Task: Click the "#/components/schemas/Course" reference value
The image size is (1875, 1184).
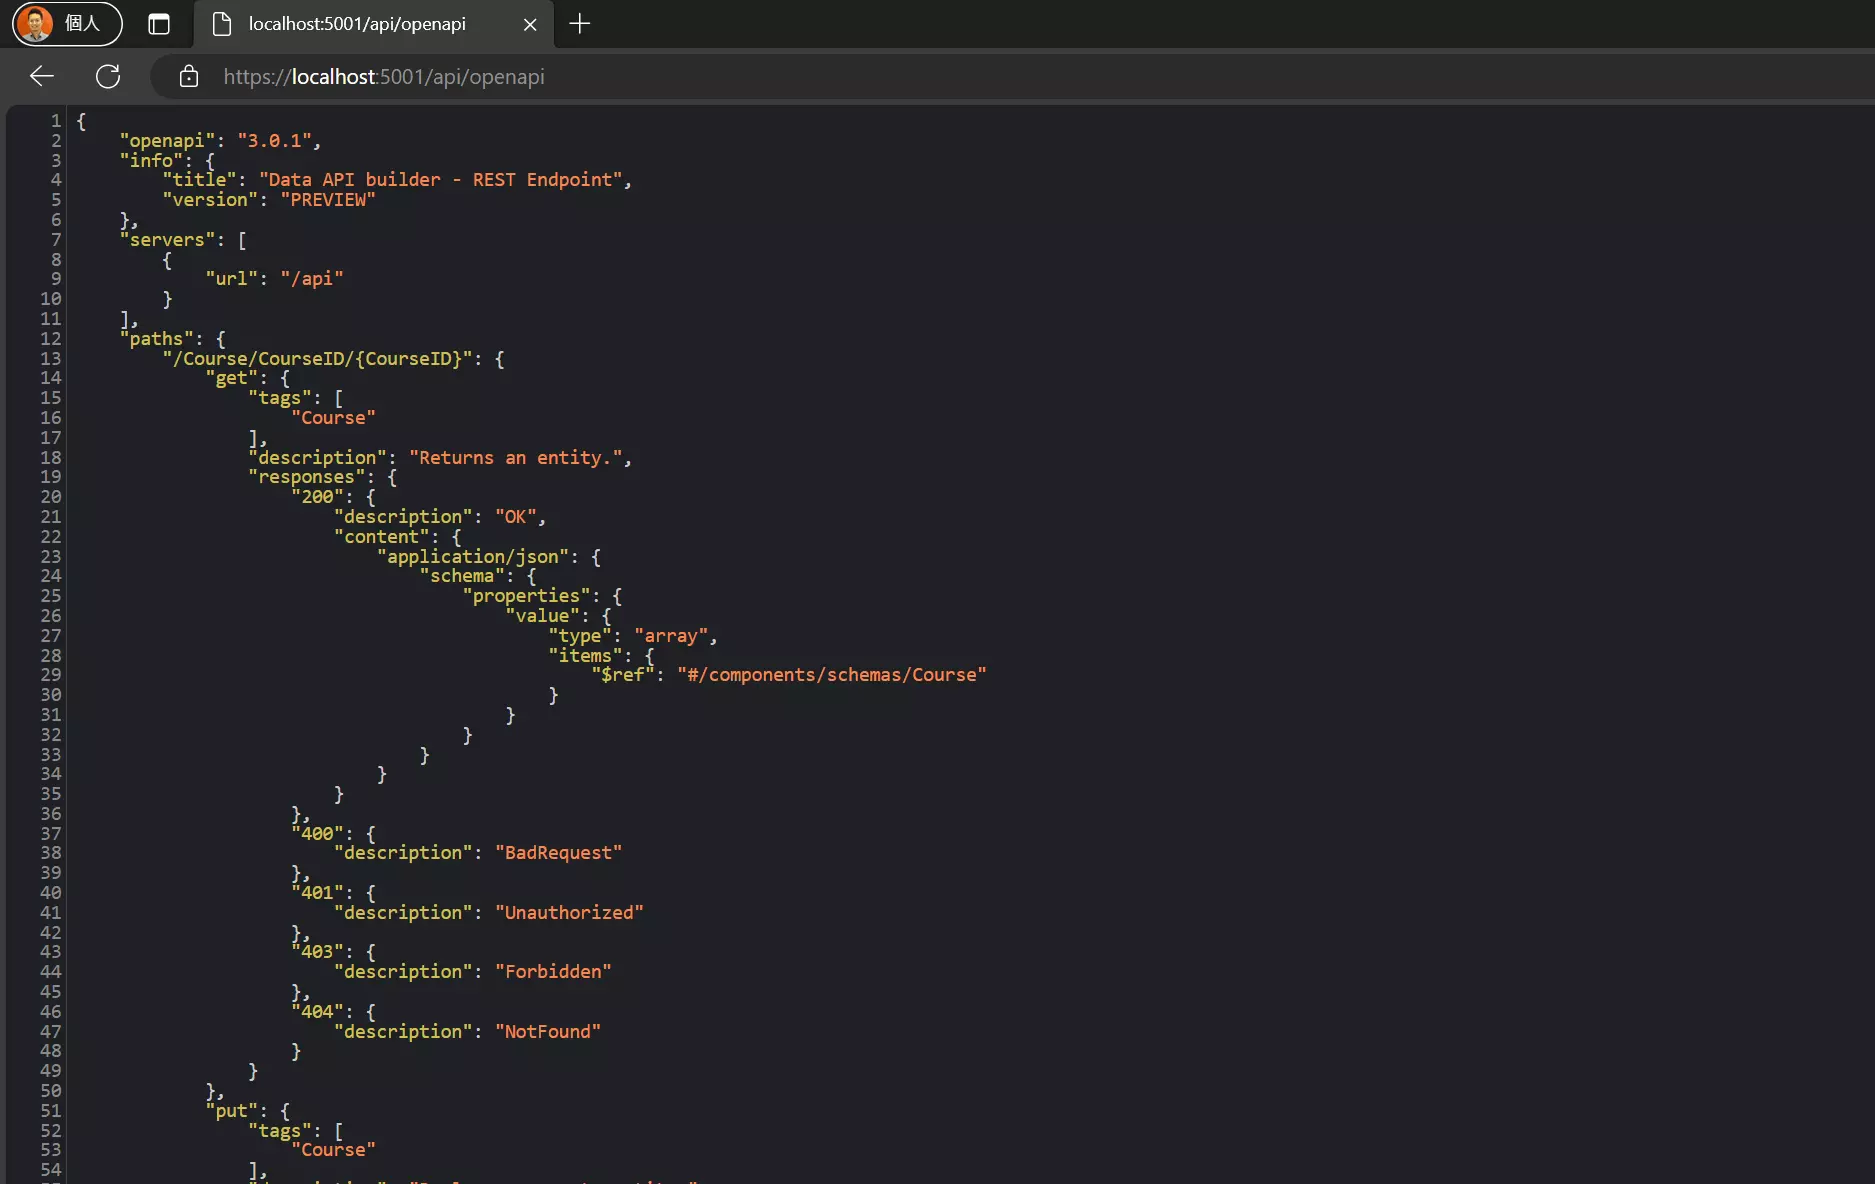Action: tap(832, 675)
